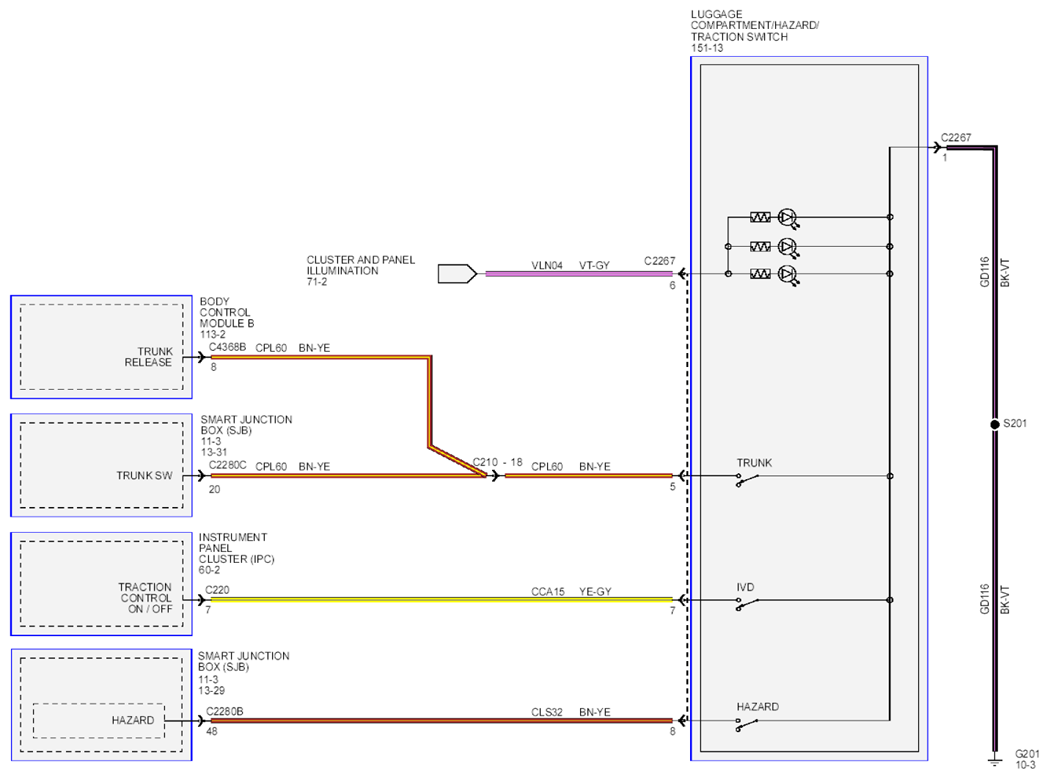Select the violet VLN04 VT-GY wire

coord(579,274)
